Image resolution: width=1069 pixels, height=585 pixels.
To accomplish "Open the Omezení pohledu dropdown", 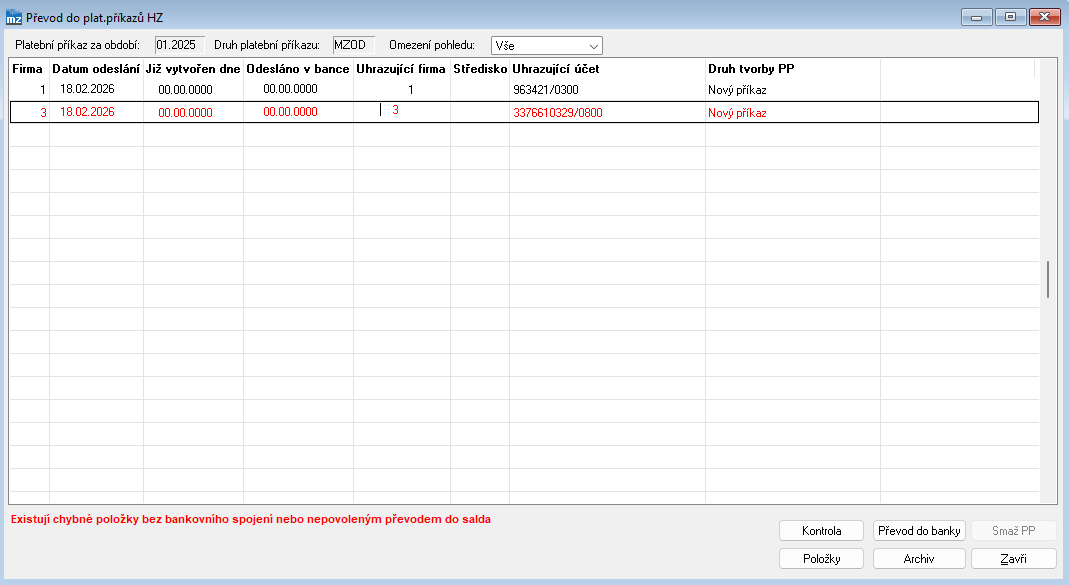I will (546, 45).
